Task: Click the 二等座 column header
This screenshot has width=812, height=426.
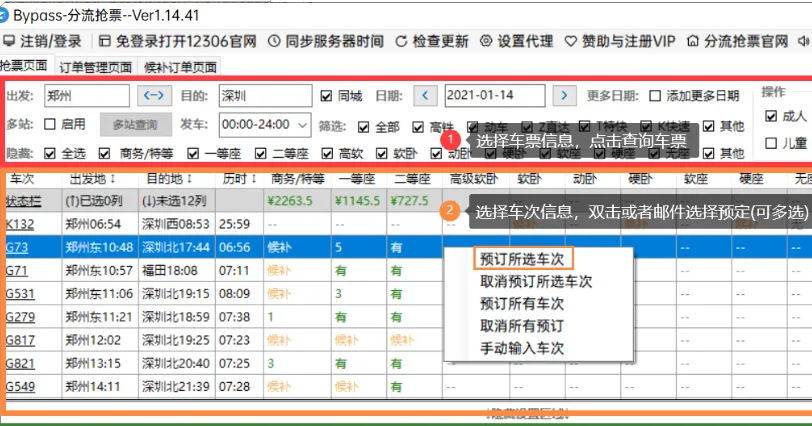Action: [414, 179]
